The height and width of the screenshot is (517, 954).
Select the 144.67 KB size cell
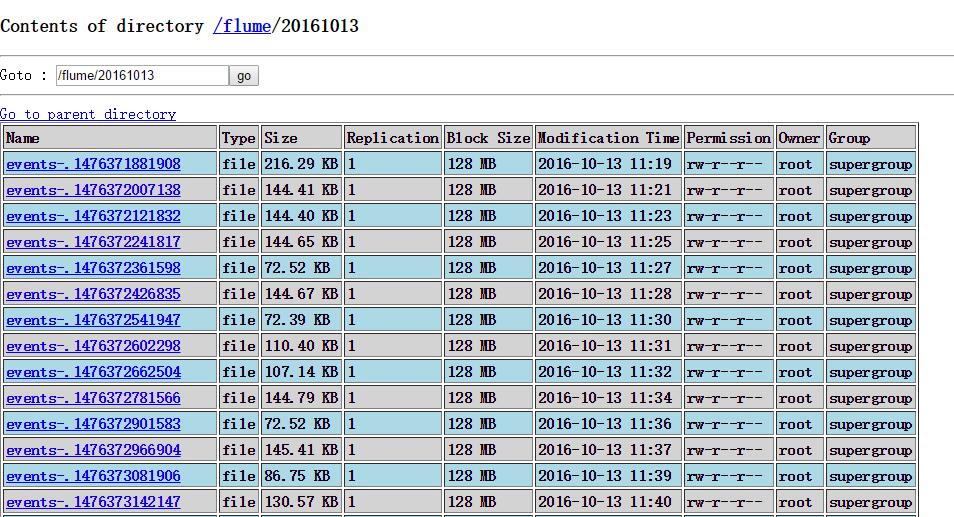[301, 294]
